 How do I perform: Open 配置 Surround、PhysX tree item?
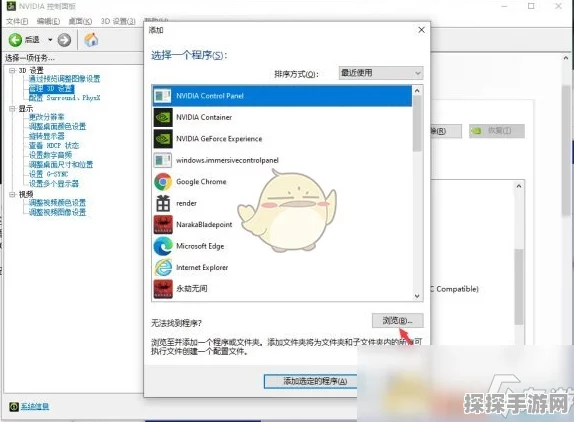pyautogui.click(x=64, y=98)
